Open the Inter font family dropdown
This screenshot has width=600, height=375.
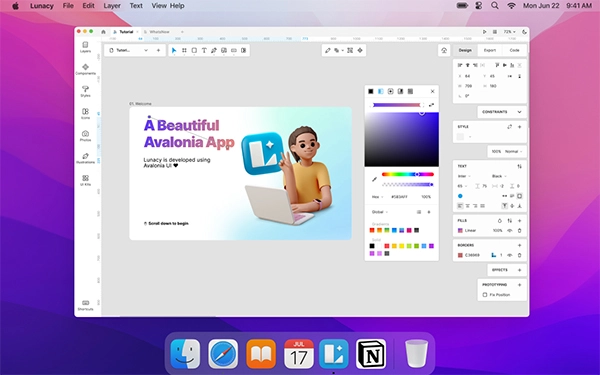tap(464, 176)
